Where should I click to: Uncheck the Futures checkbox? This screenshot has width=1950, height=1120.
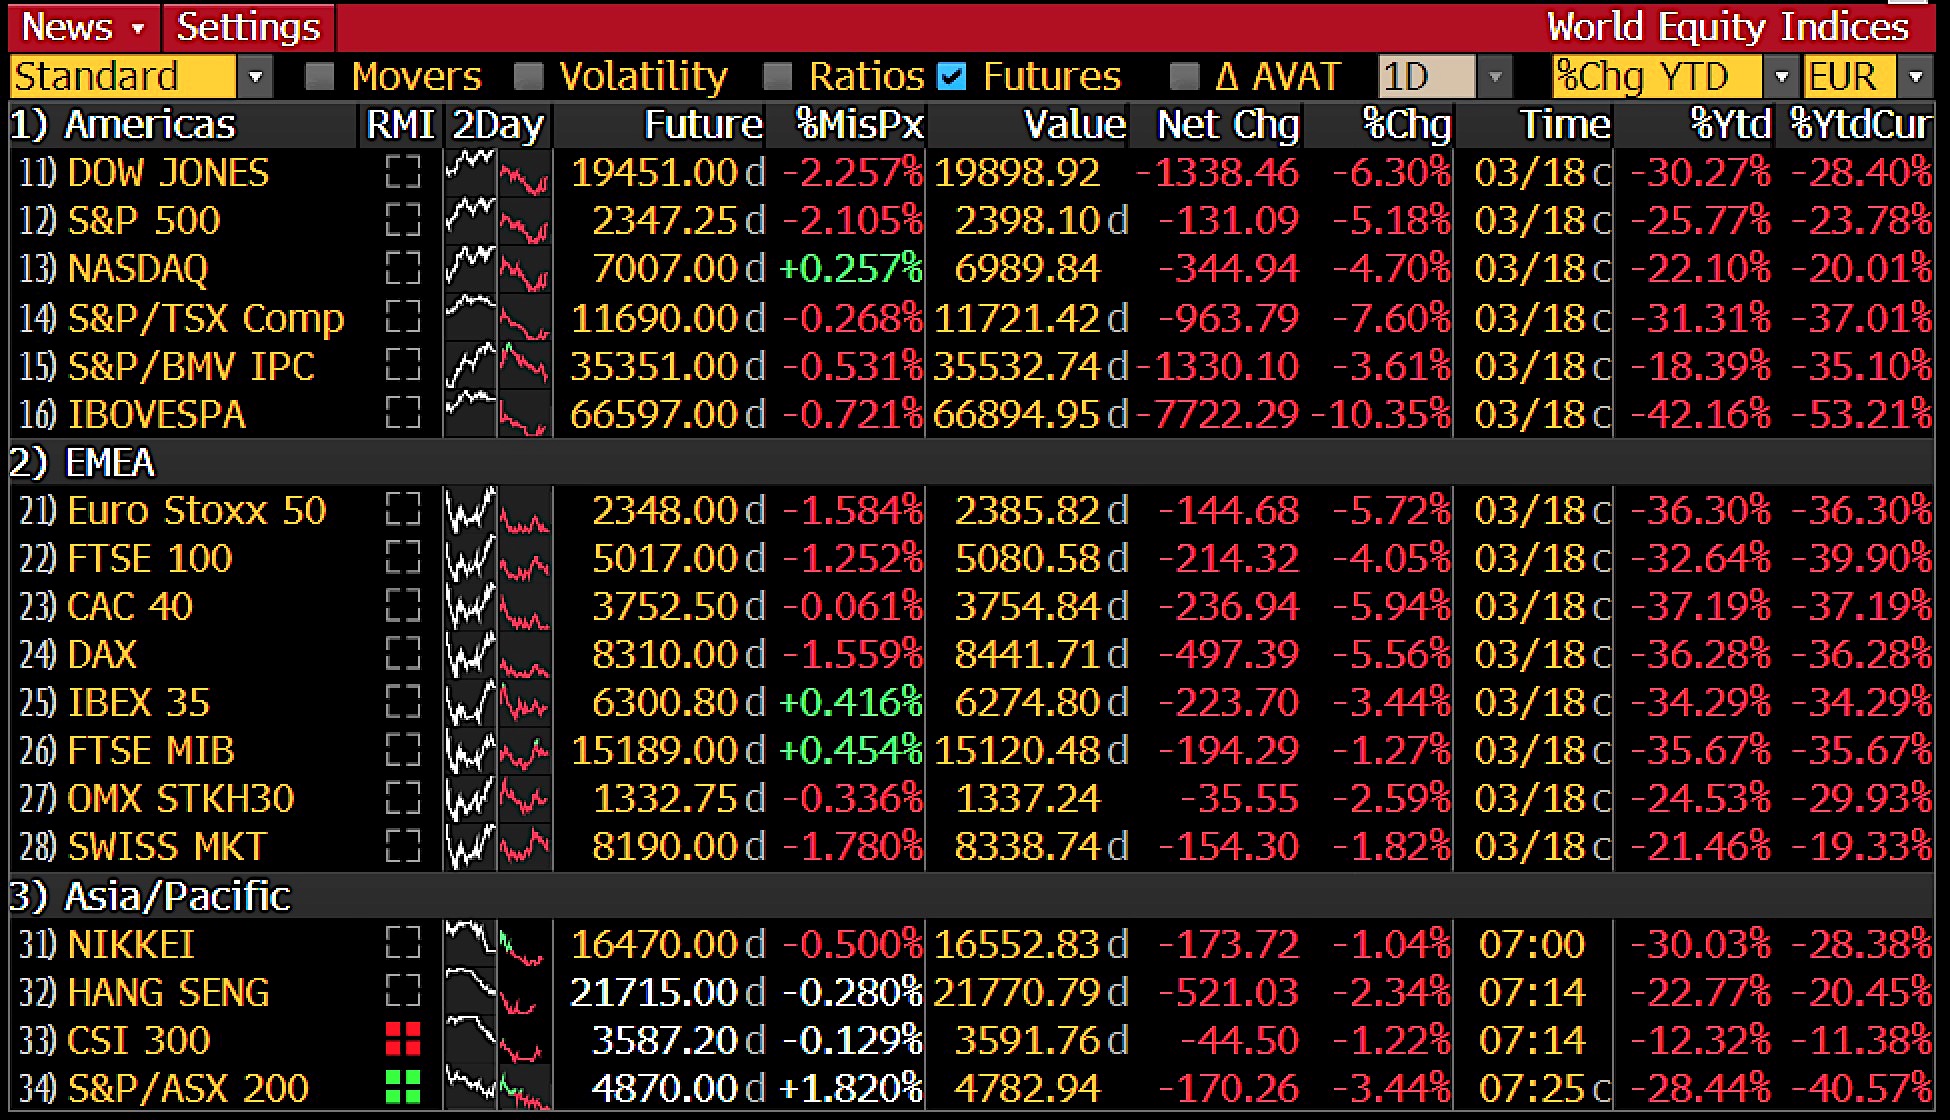pos(953,77)
